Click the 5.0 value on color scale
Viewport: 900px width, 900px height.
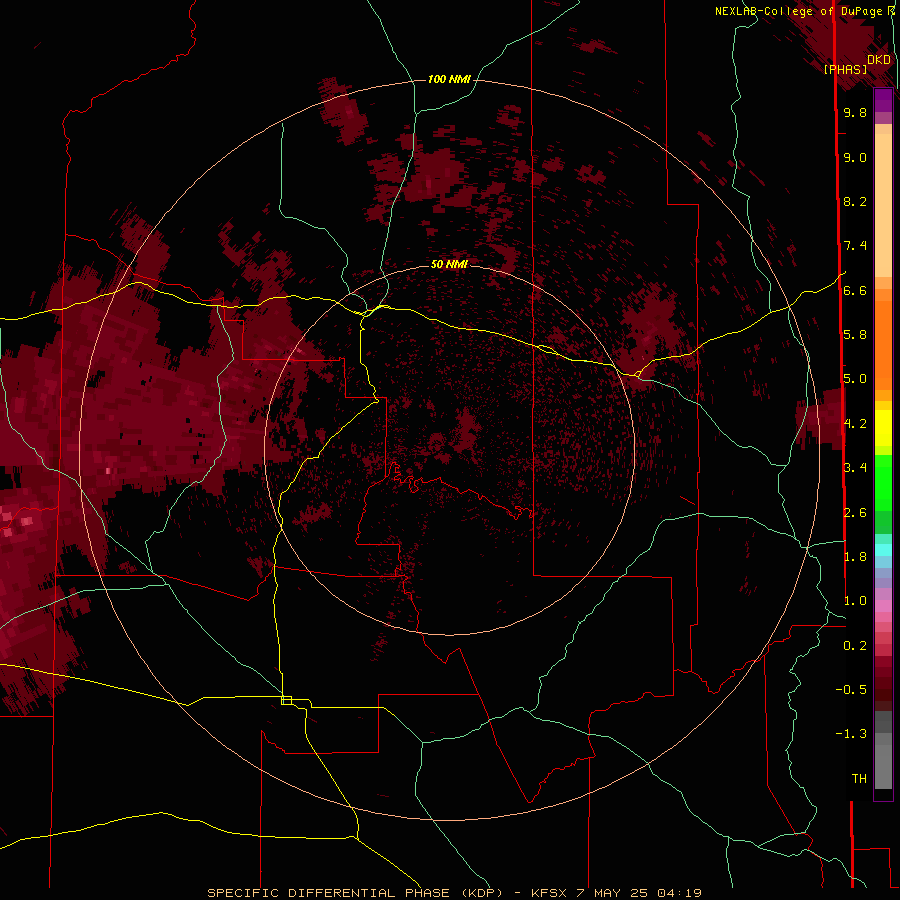click(855, 379)
